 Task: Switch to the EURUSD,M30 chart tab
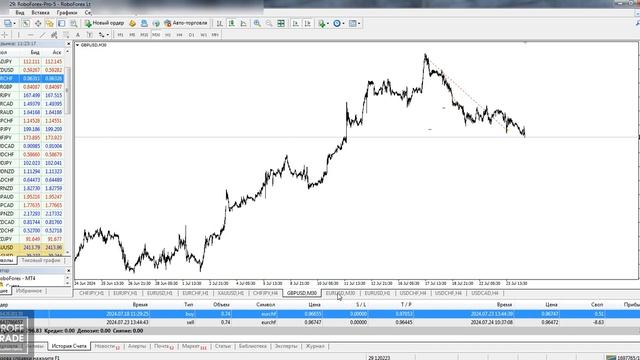coord(340,293)
